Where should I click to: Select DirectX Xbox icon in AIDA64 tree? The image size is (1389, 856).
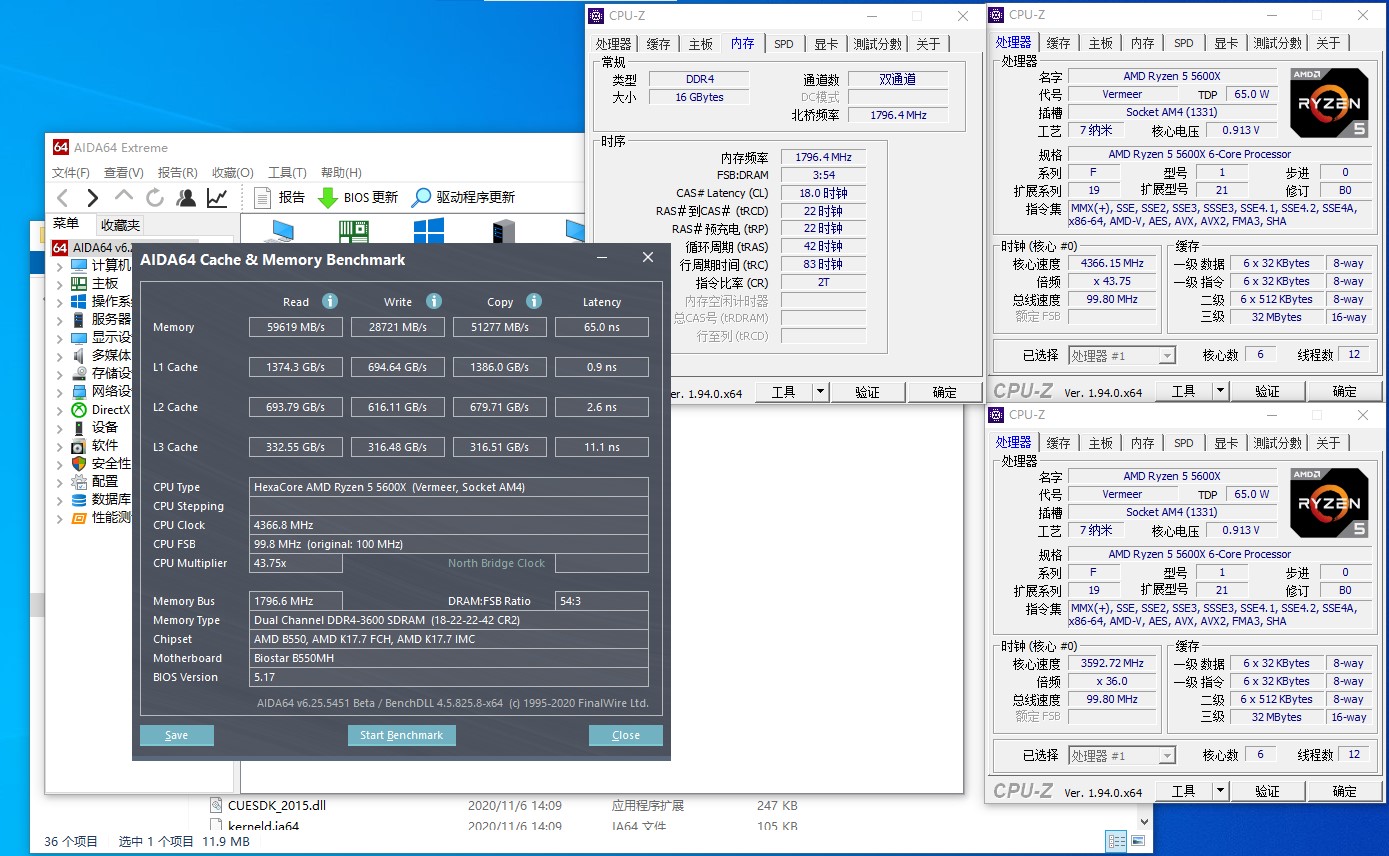[x=79, y=409]
